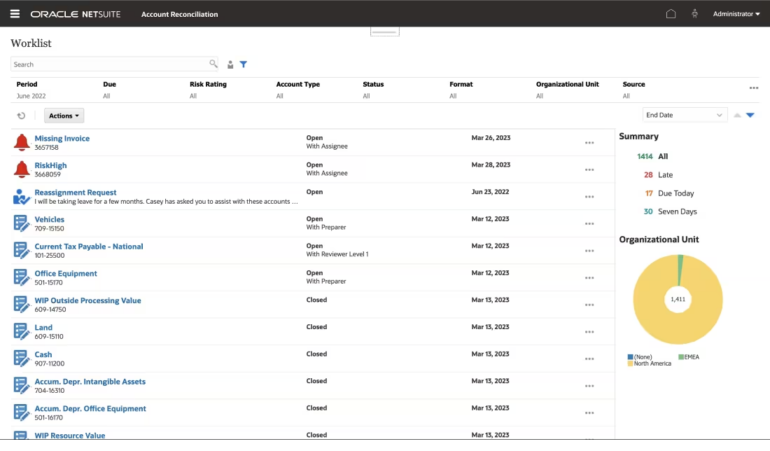Open row actions menu for Vehicles
Viewport: 770px width, 451px height.
[x=589, y=224]
